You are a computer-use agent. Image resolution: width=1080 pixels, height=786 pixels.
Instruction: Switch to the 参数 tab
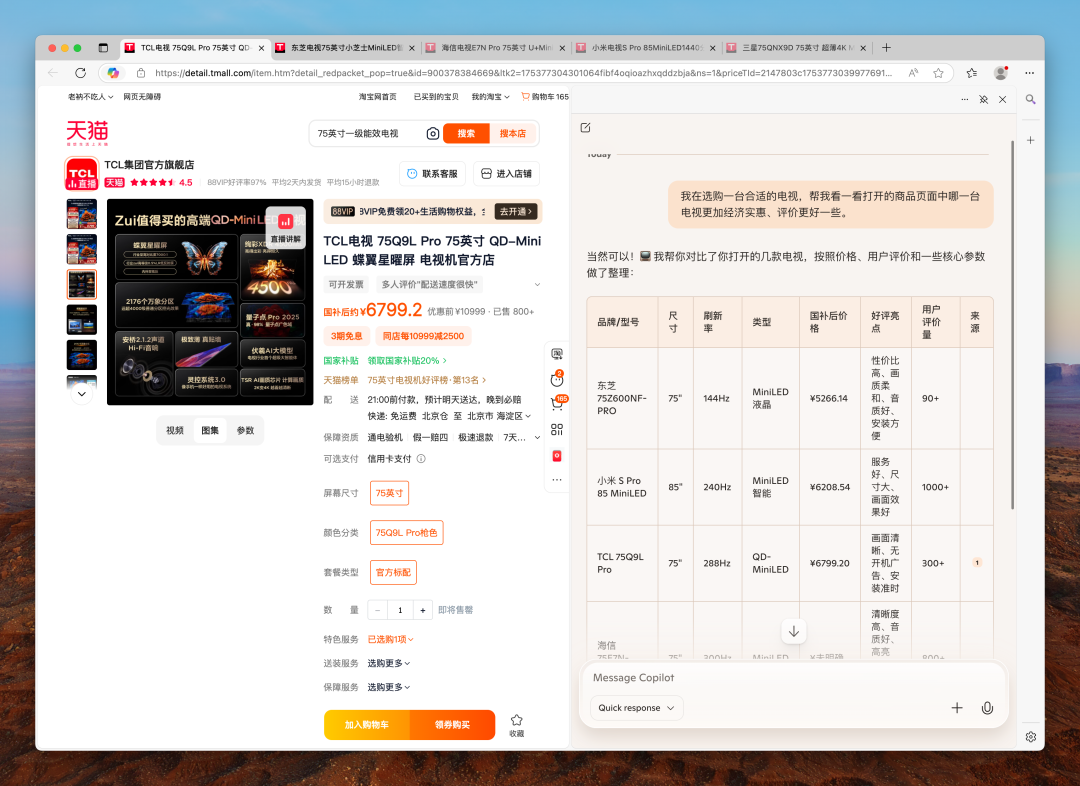click(245, 431)
